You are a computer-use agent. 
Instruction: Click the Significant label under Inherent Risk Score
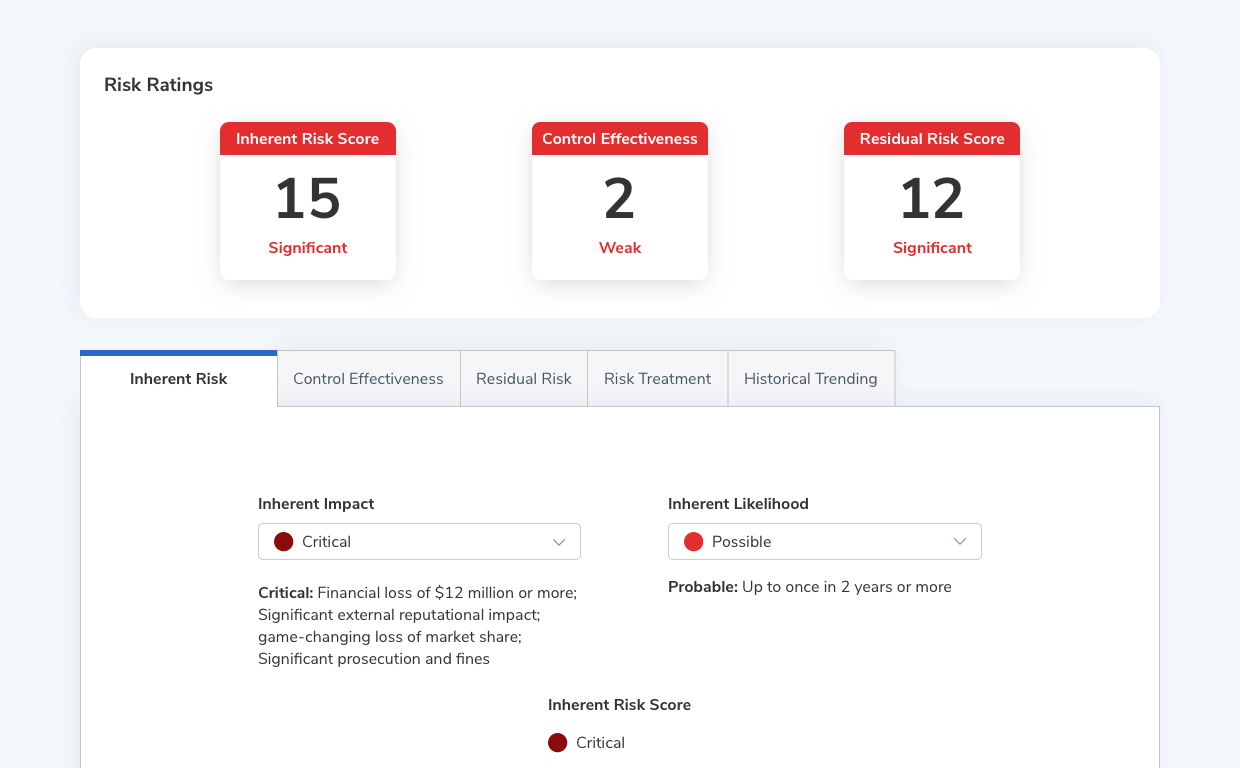tap(307, 247)
